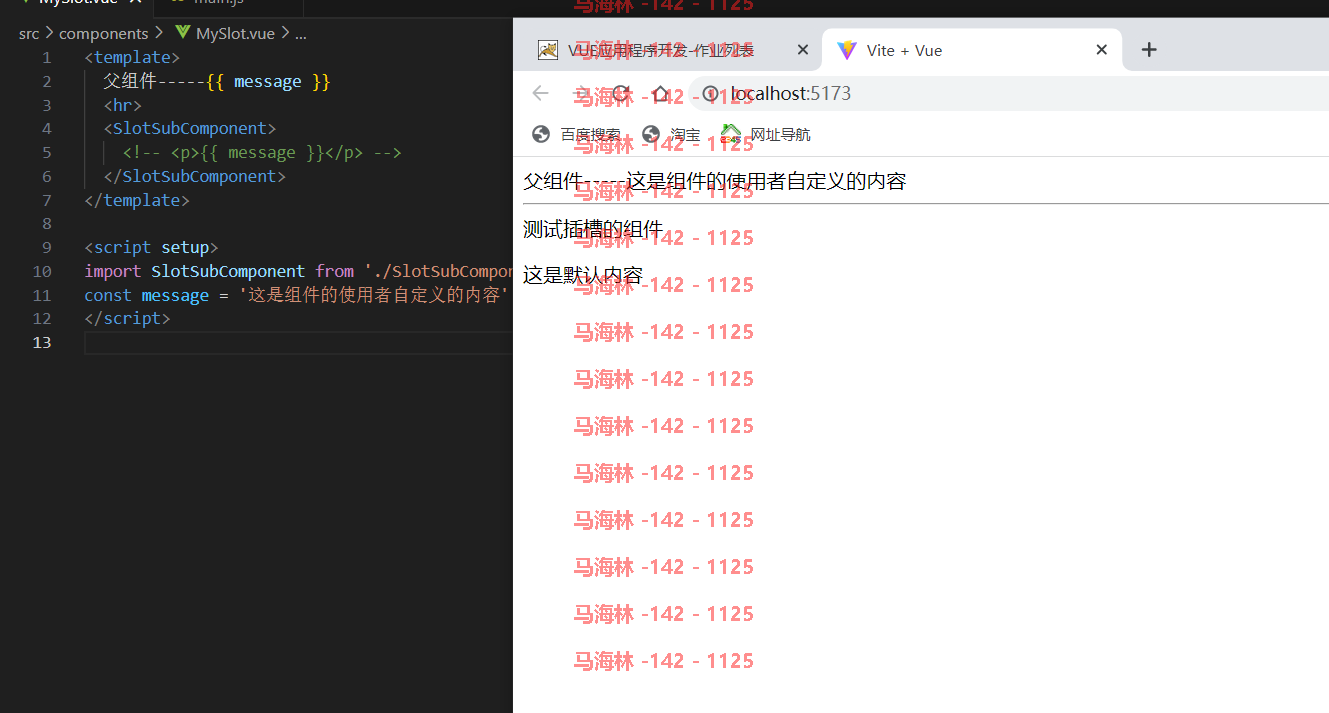1329x713 pixels.
Task: Click line number 1 in gutter
Action: 47,57
